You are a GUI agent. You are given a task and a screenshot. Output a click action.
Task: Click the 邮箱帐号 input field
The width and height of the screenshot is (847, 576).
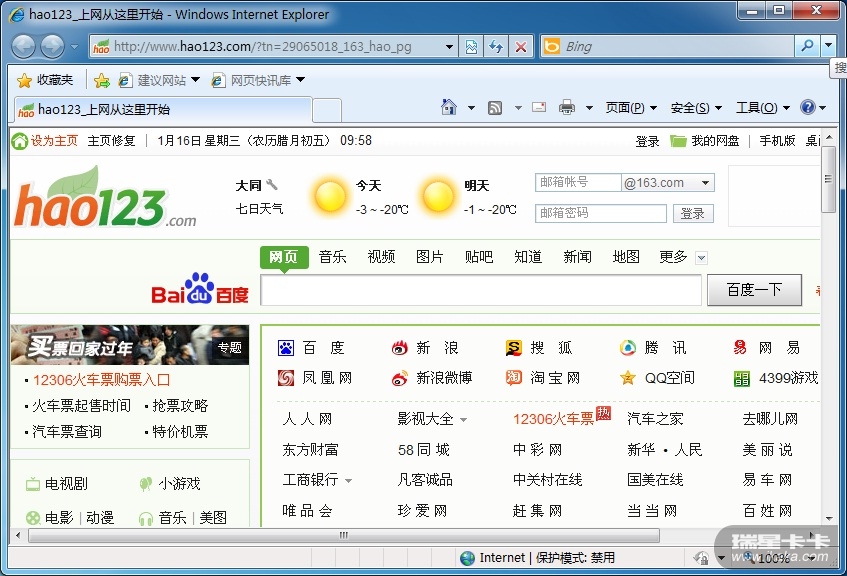pyautogui.click(x=578, y=183)
